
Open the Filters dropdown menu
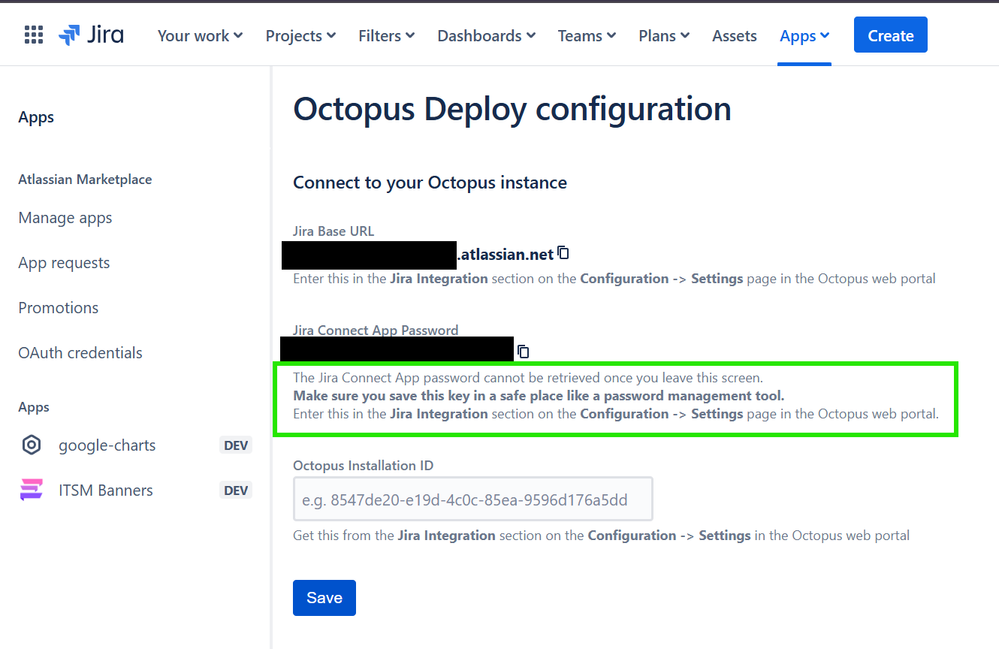(x=386, y=36)
